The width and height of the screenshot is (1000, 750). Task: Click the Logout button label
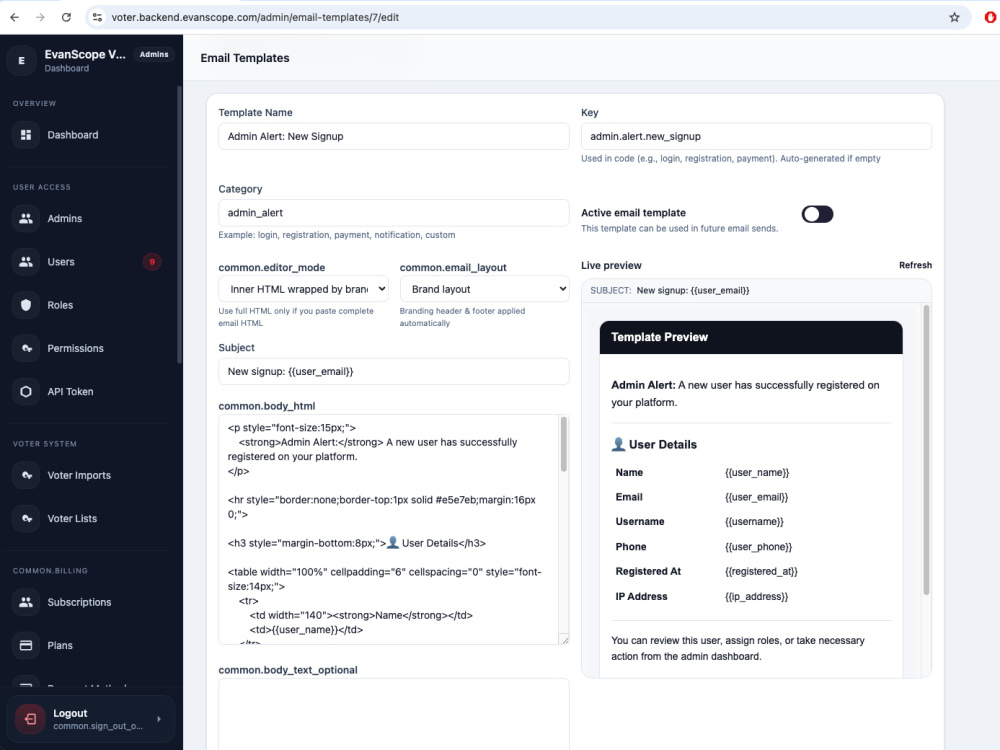pos(70,713)
